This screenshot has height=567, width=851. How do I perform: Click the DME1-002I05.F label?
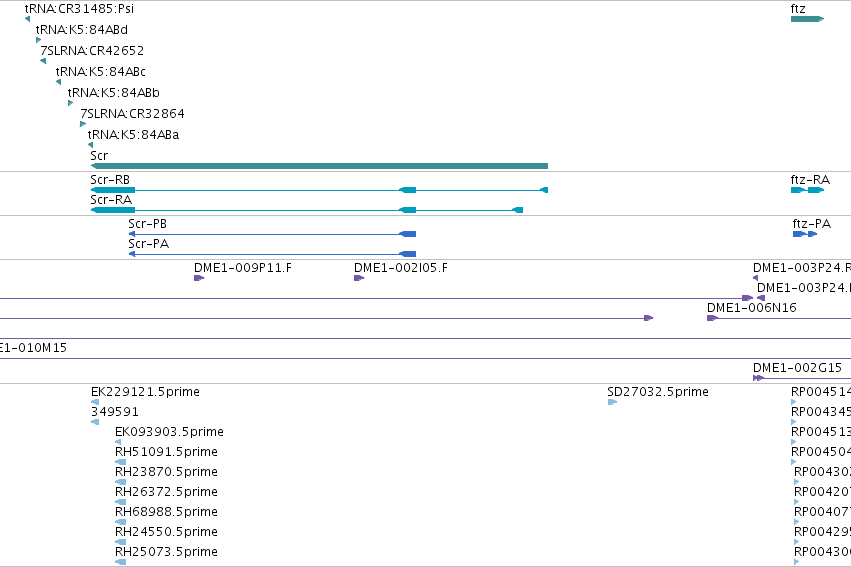401,267
